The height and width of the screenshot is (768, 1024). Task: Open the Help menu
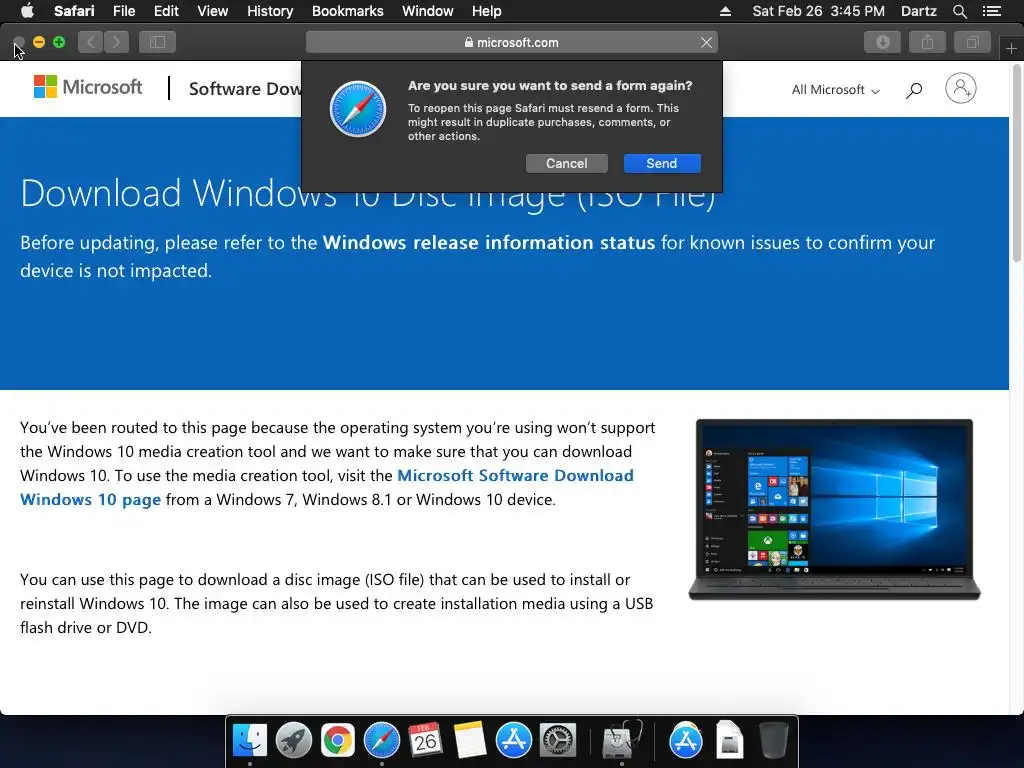[x=487, y=11]
